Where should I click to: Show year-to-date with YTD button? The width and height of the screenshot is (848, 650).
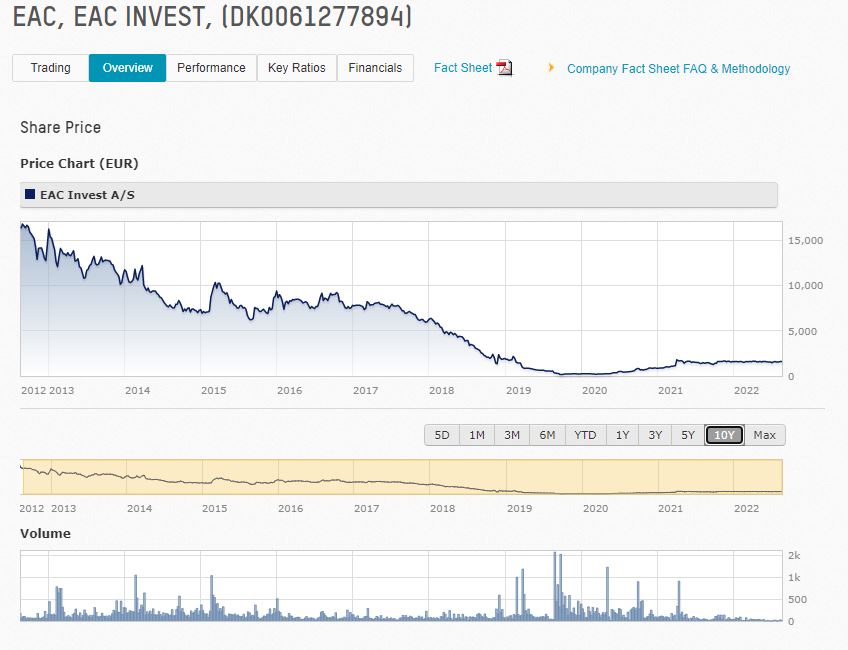click(585, 435)
